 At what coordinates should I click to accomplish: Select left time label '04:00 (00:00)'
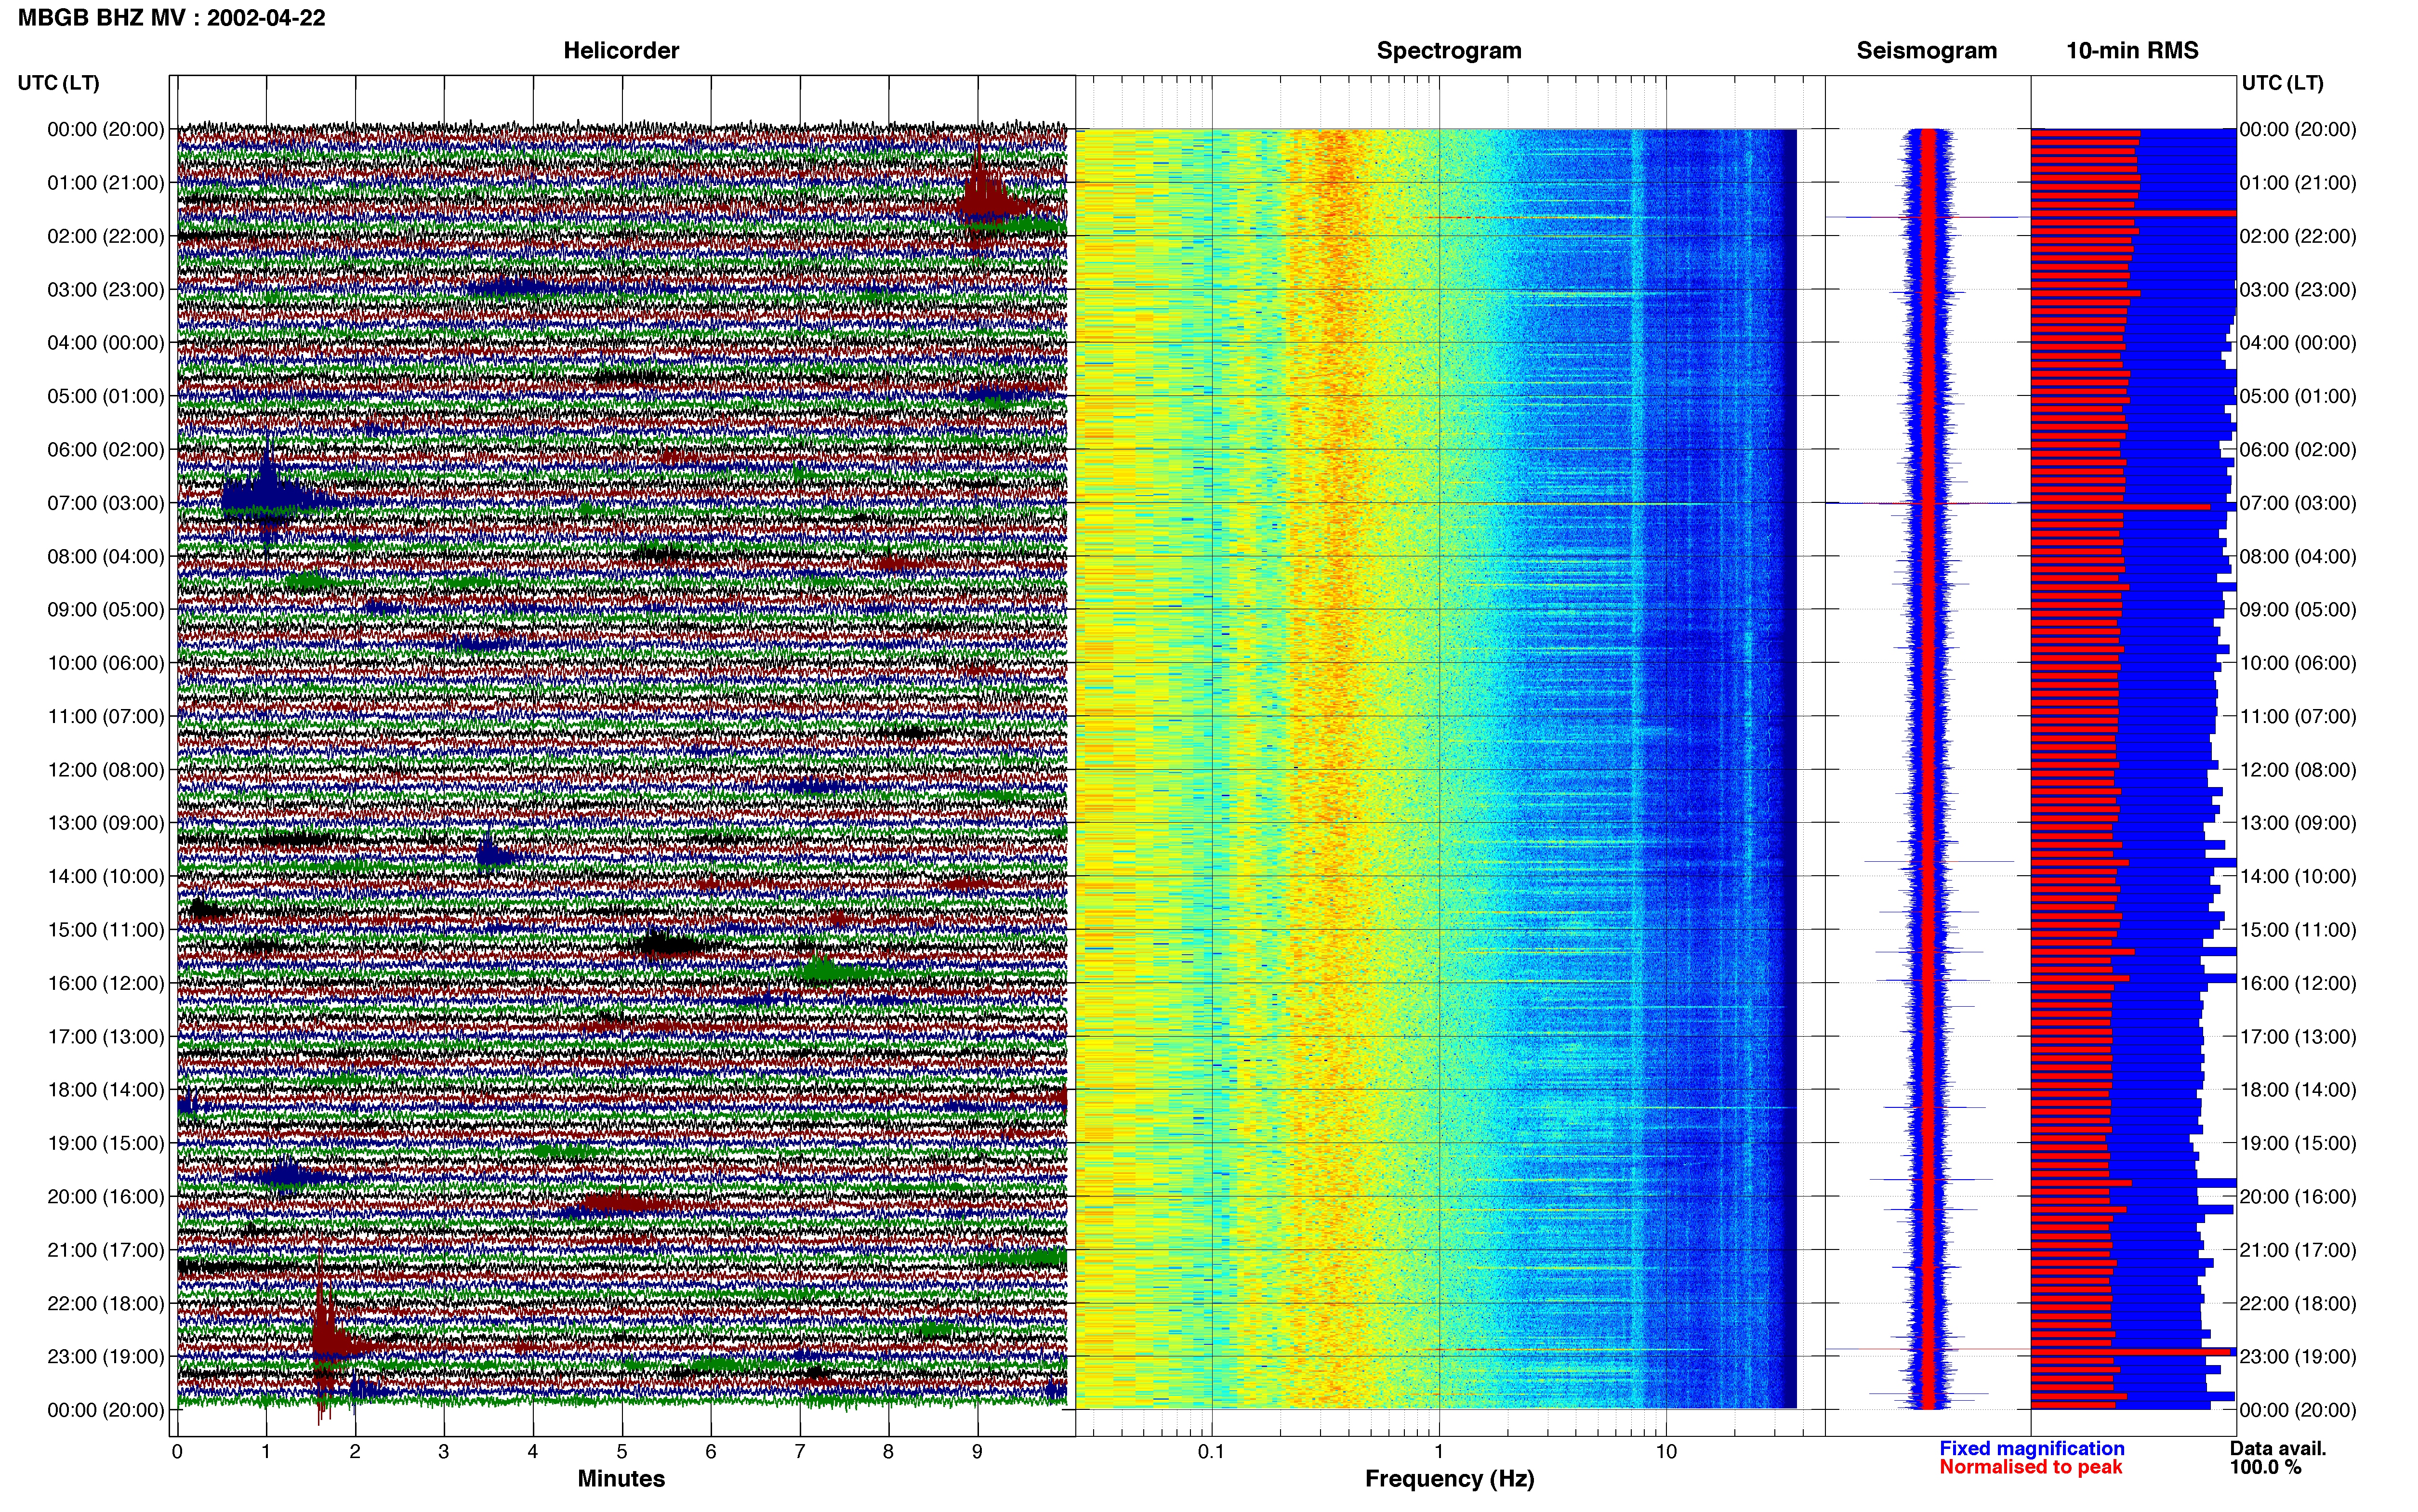105,343
